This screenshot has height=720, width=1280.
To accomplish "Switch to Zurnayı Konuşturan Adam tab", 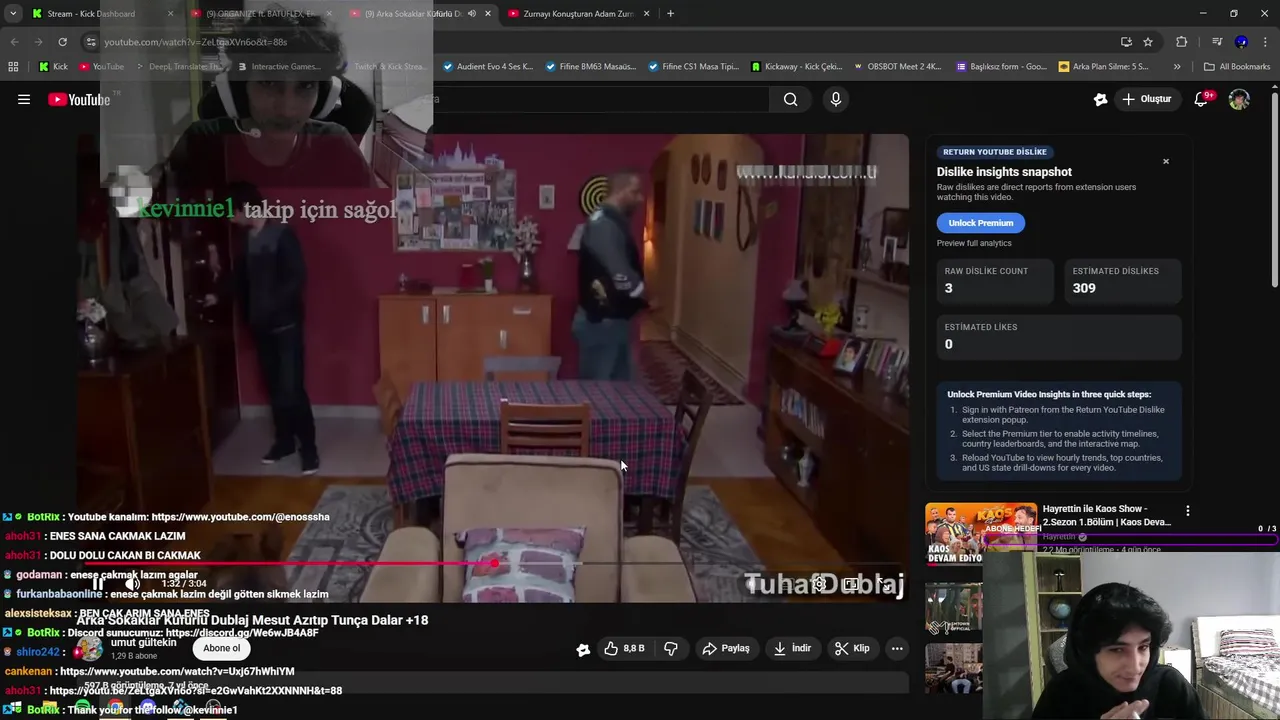I will pyautogui.click(x=579, y=14).
